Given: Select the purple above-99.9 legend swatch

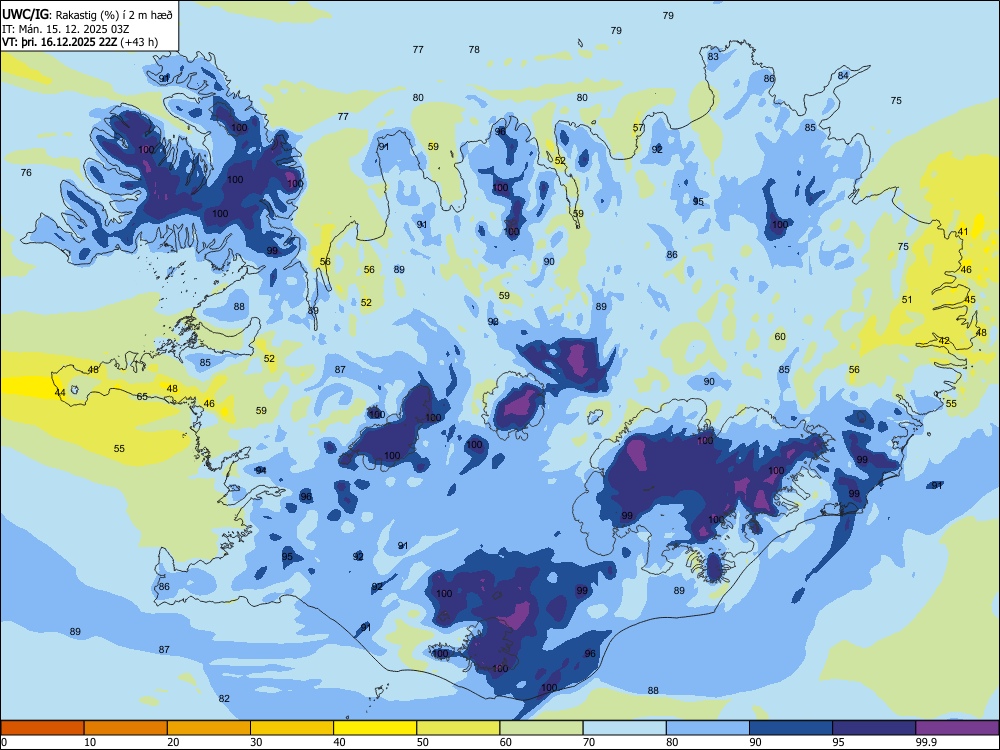Looking at the screenshot, I should 957,728.
